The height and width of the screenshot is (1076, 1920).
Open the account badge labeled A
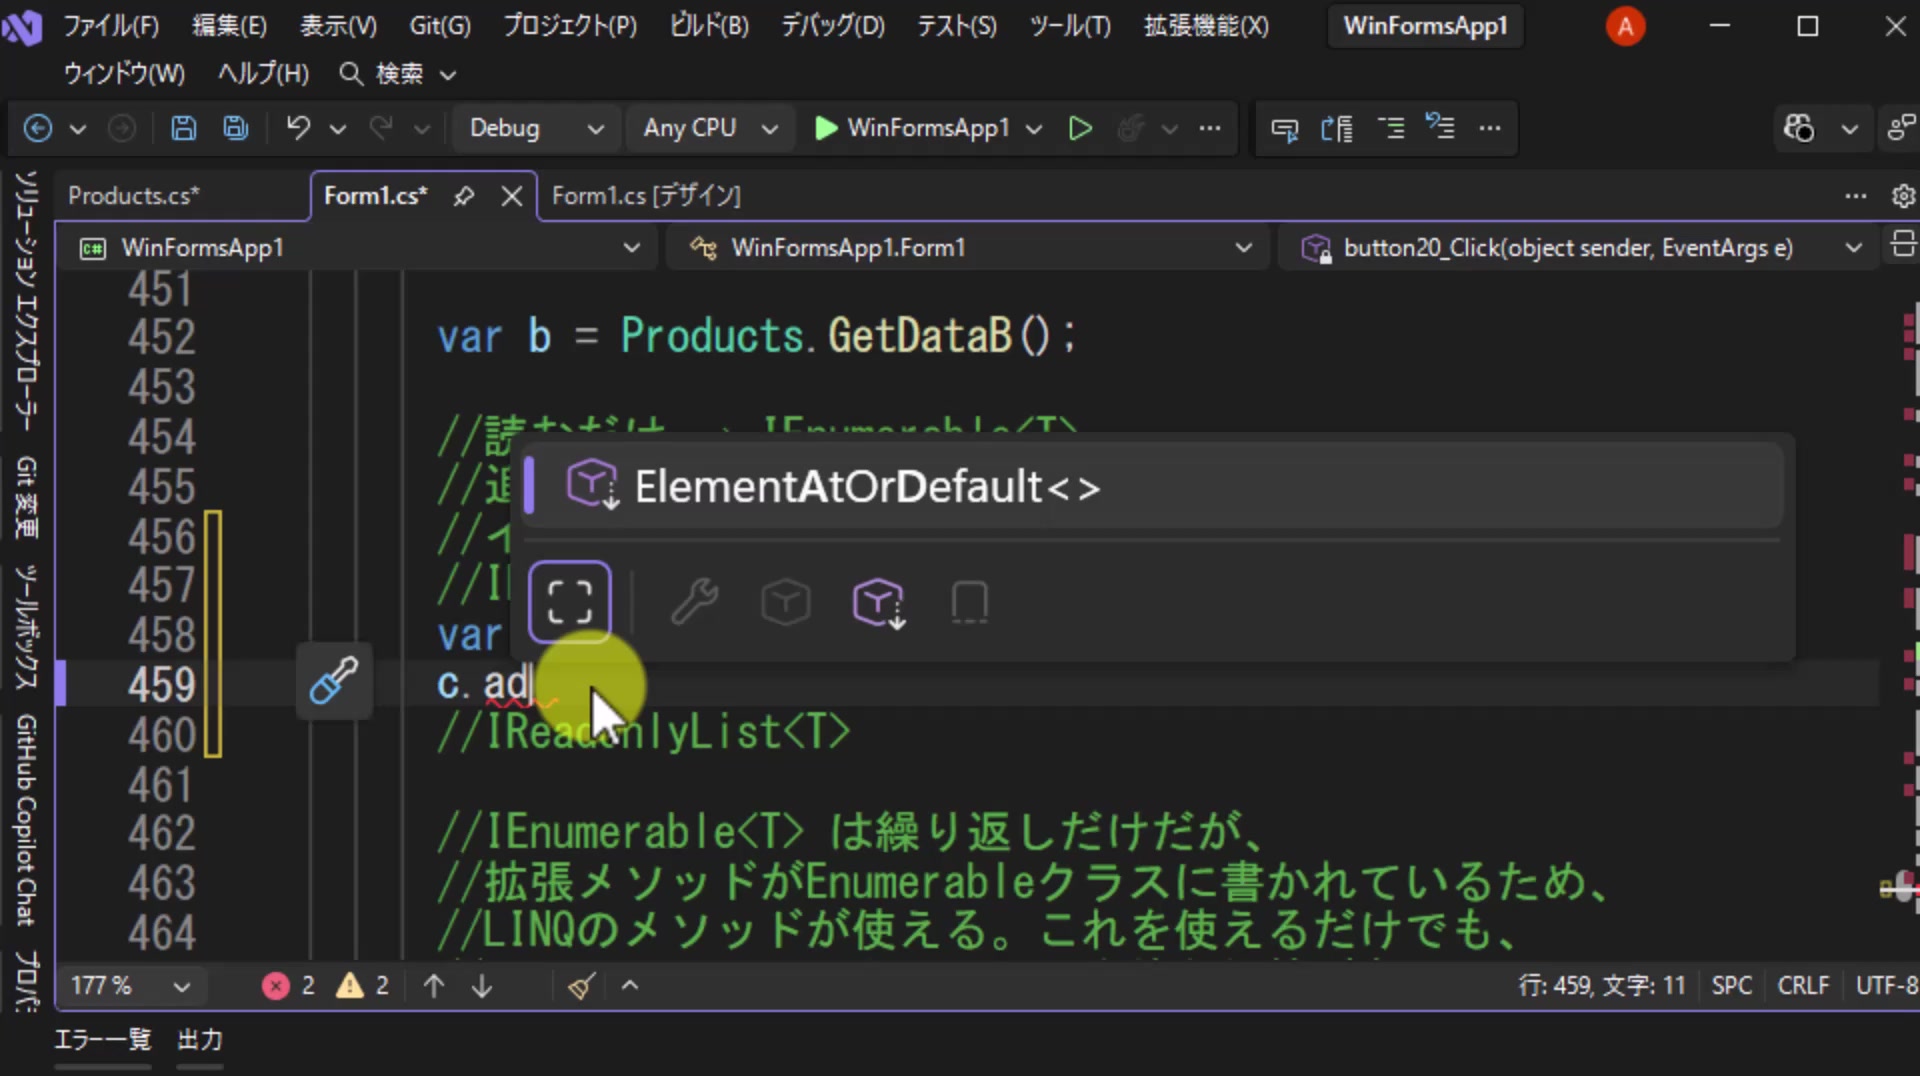click(1625, 26)
